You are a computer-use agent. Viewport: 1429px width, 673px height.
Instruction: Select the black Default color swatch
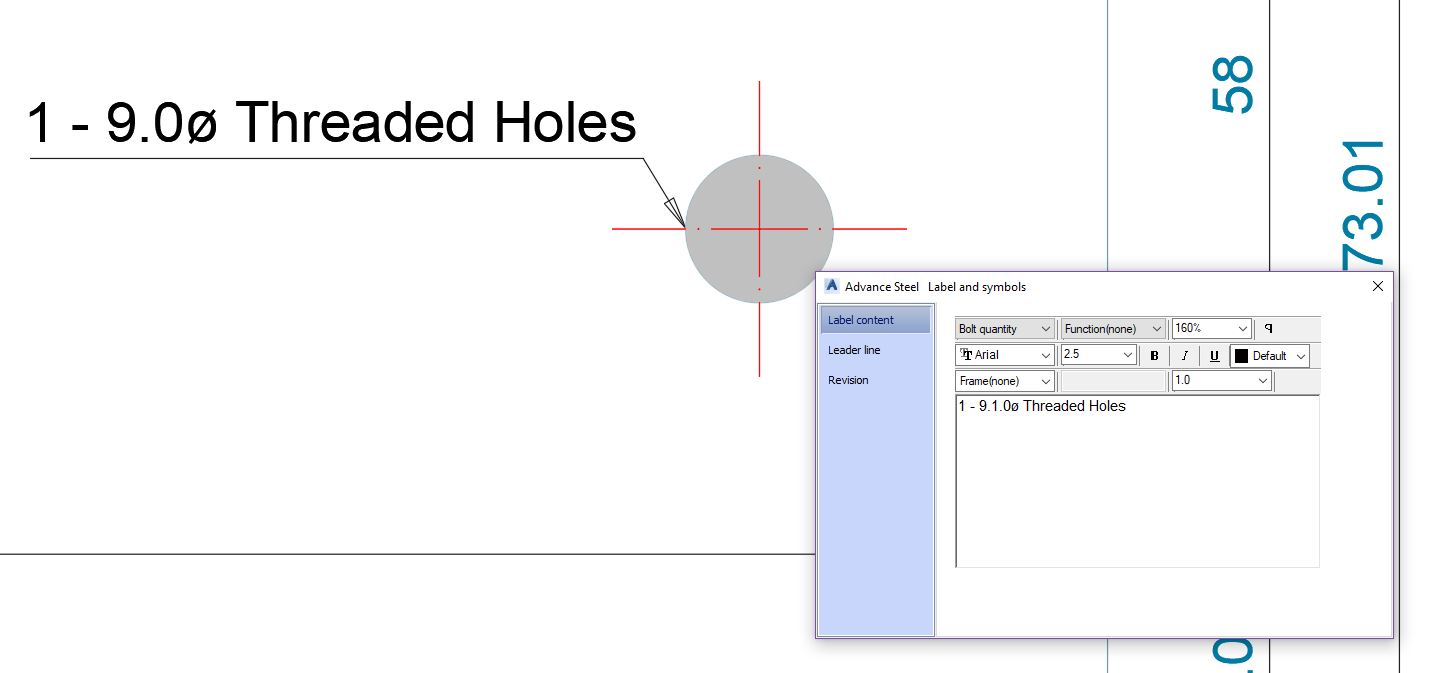[1243, 355]
